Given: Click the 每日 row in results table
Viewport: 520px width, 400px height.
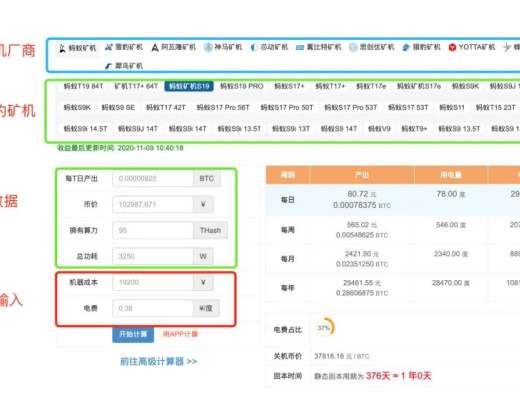Looking at the screenshot, I should point(393,200).
